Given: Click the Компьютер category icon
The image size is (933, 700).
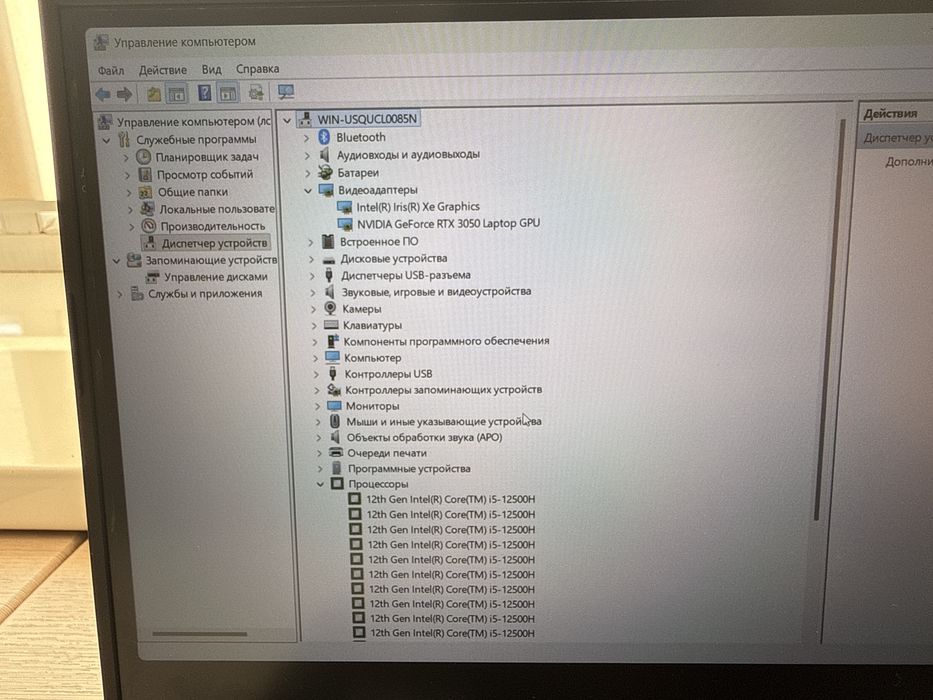Looking at the screenshot, I should pos(333,358).
